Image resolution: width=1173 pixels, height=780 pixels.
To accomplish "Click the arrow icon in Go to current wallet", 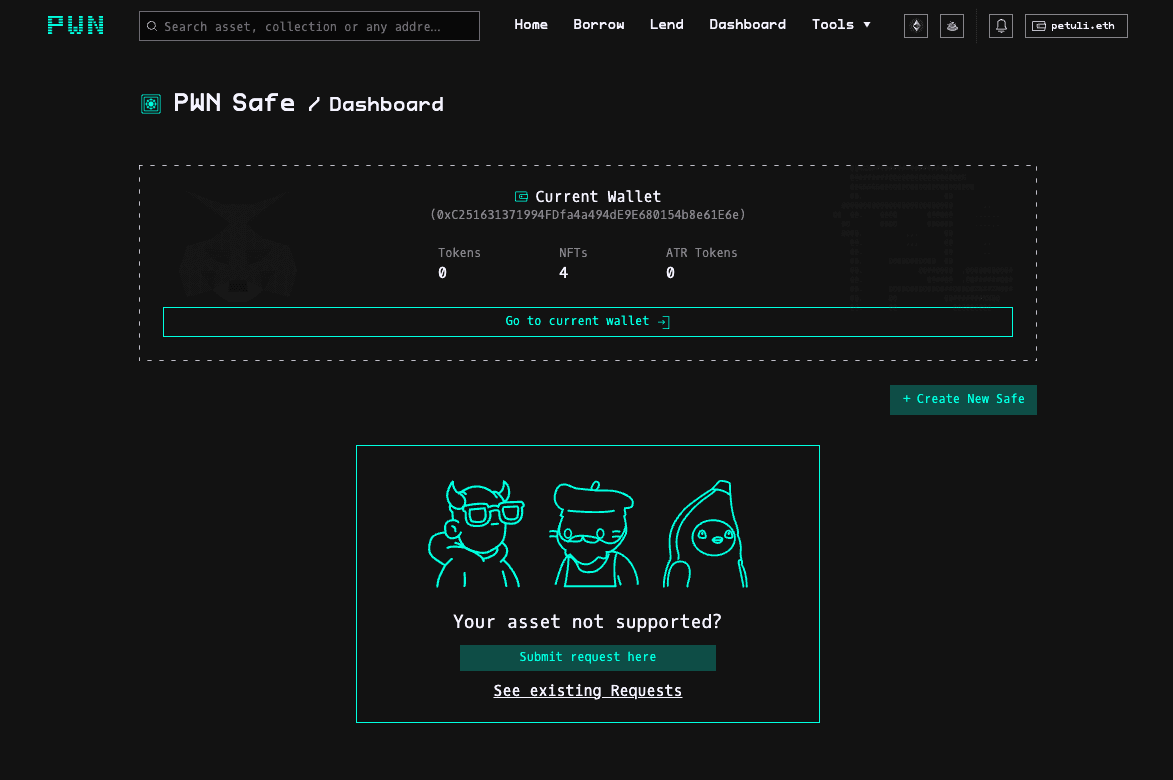I will [664, 322].
